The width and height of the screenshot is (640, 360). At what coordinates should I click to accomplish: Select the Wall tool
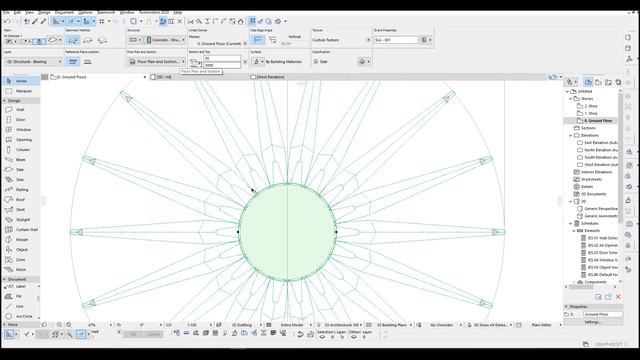(20, 109)
